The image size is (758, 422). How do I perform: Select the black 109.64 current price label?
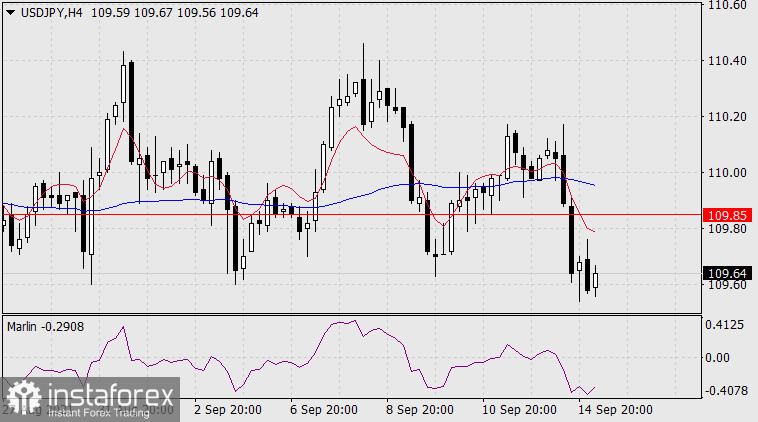(x=727, y=274)
